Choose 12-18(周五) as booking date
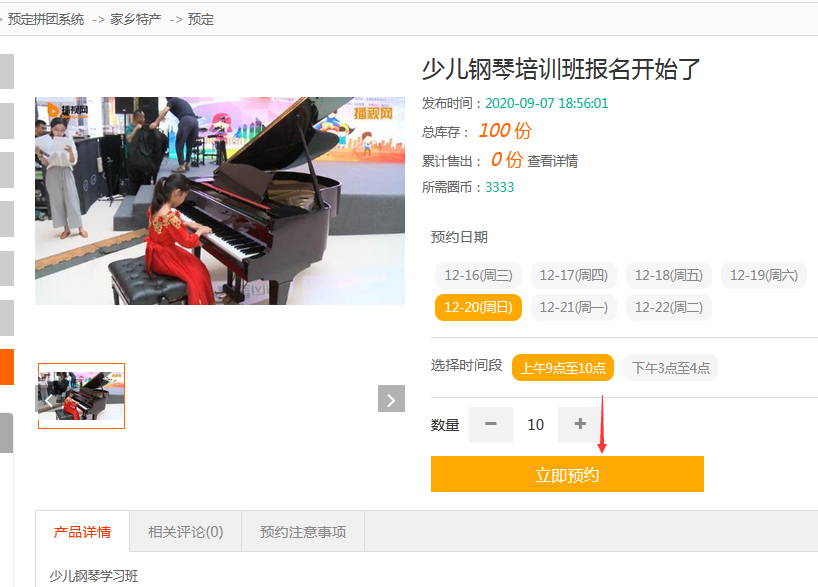The image size is (818, 587). click(668, 276)
